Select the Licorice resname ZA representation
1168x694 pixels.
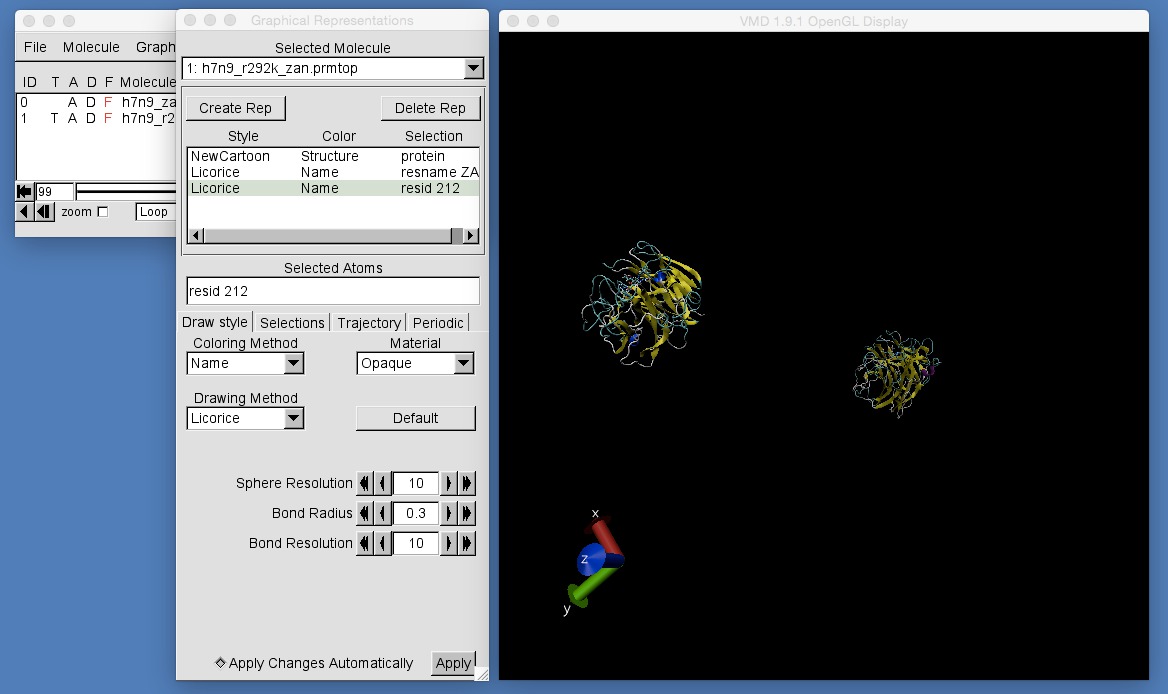pyautogui.click(x=333, y=172)
